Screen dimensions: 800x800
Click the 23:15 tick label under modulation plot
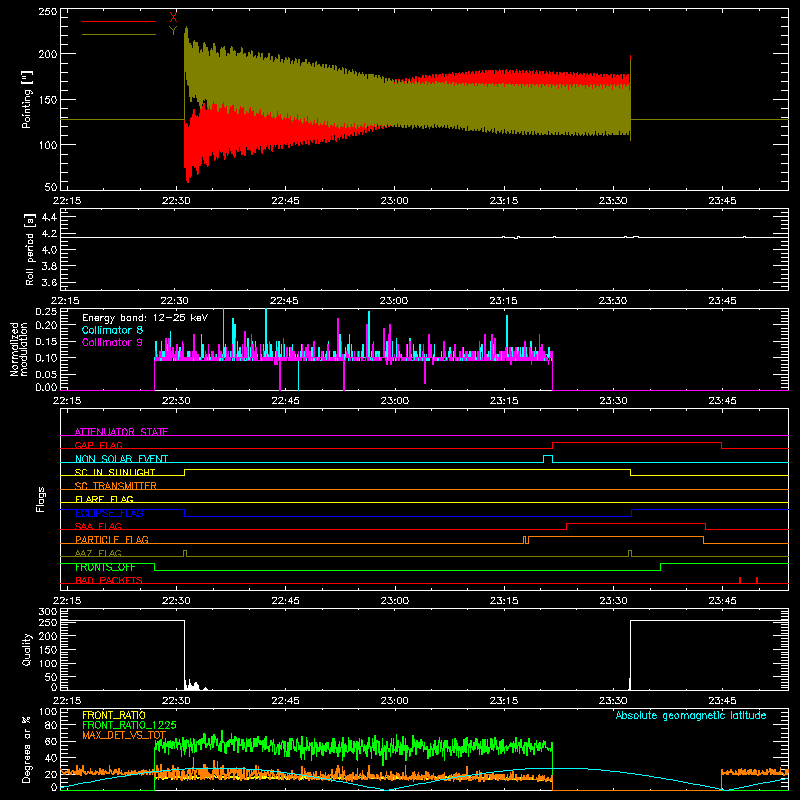(504, 401)
